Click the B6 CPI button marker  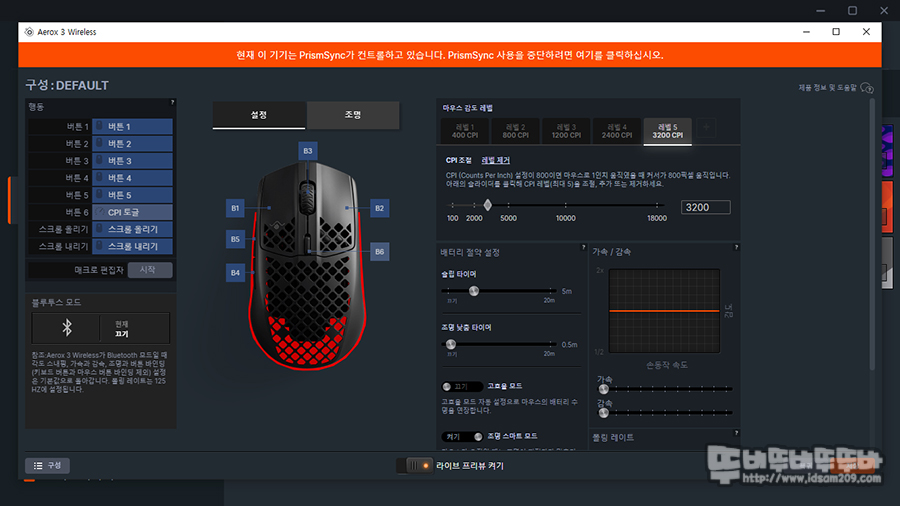point(379,251)
